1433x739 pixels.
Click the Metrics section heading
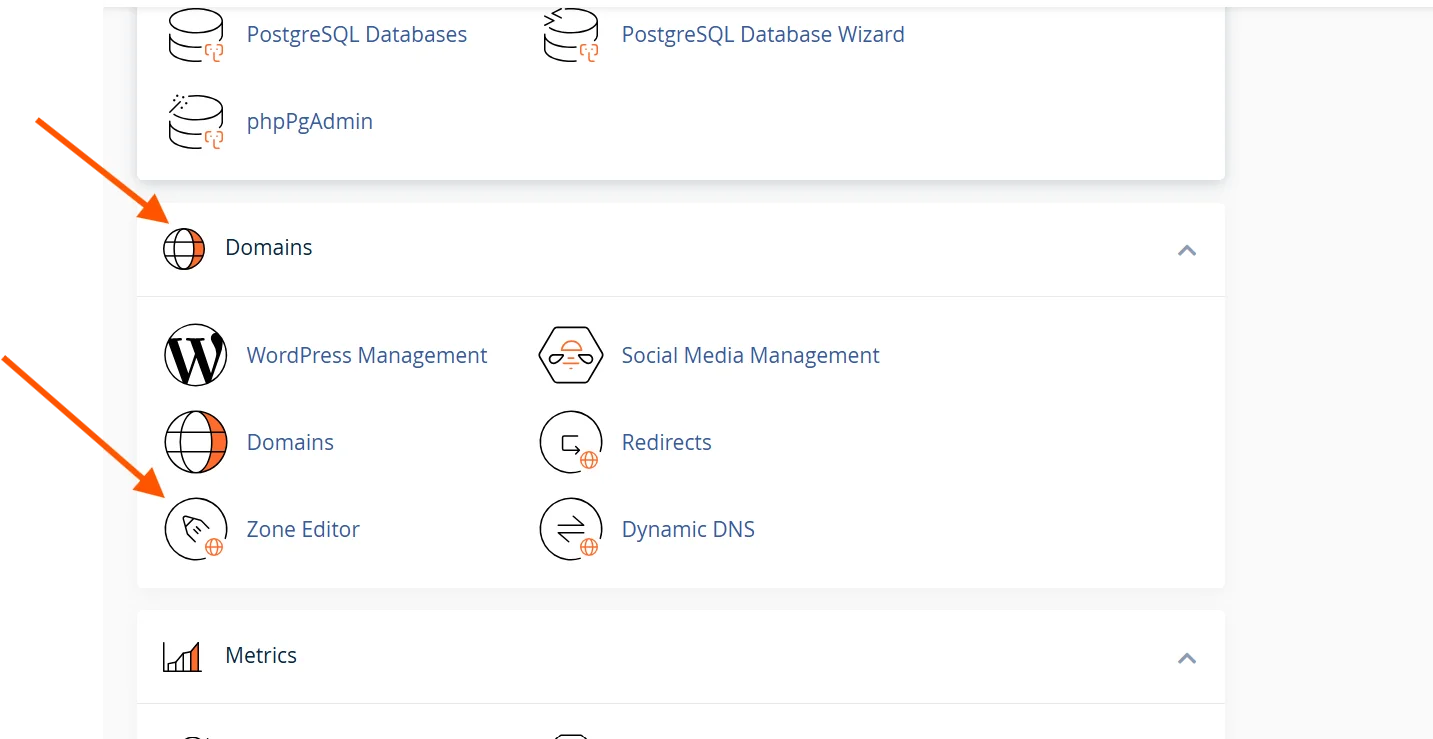point(261,655)
